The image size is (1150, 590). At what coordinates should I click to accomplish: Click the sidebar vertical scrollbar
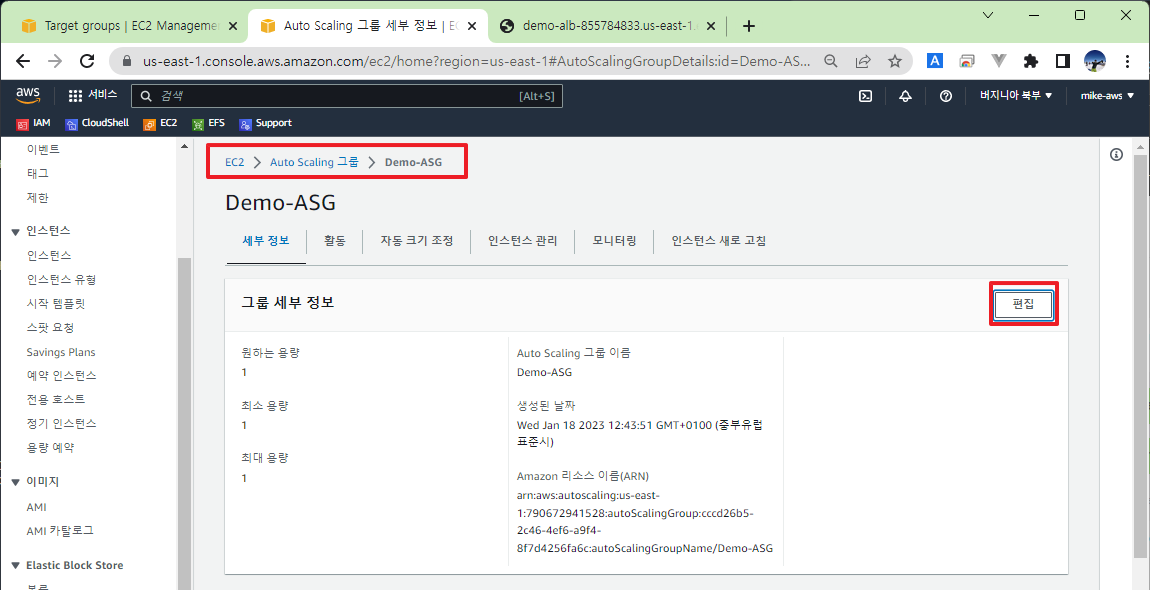184,423
